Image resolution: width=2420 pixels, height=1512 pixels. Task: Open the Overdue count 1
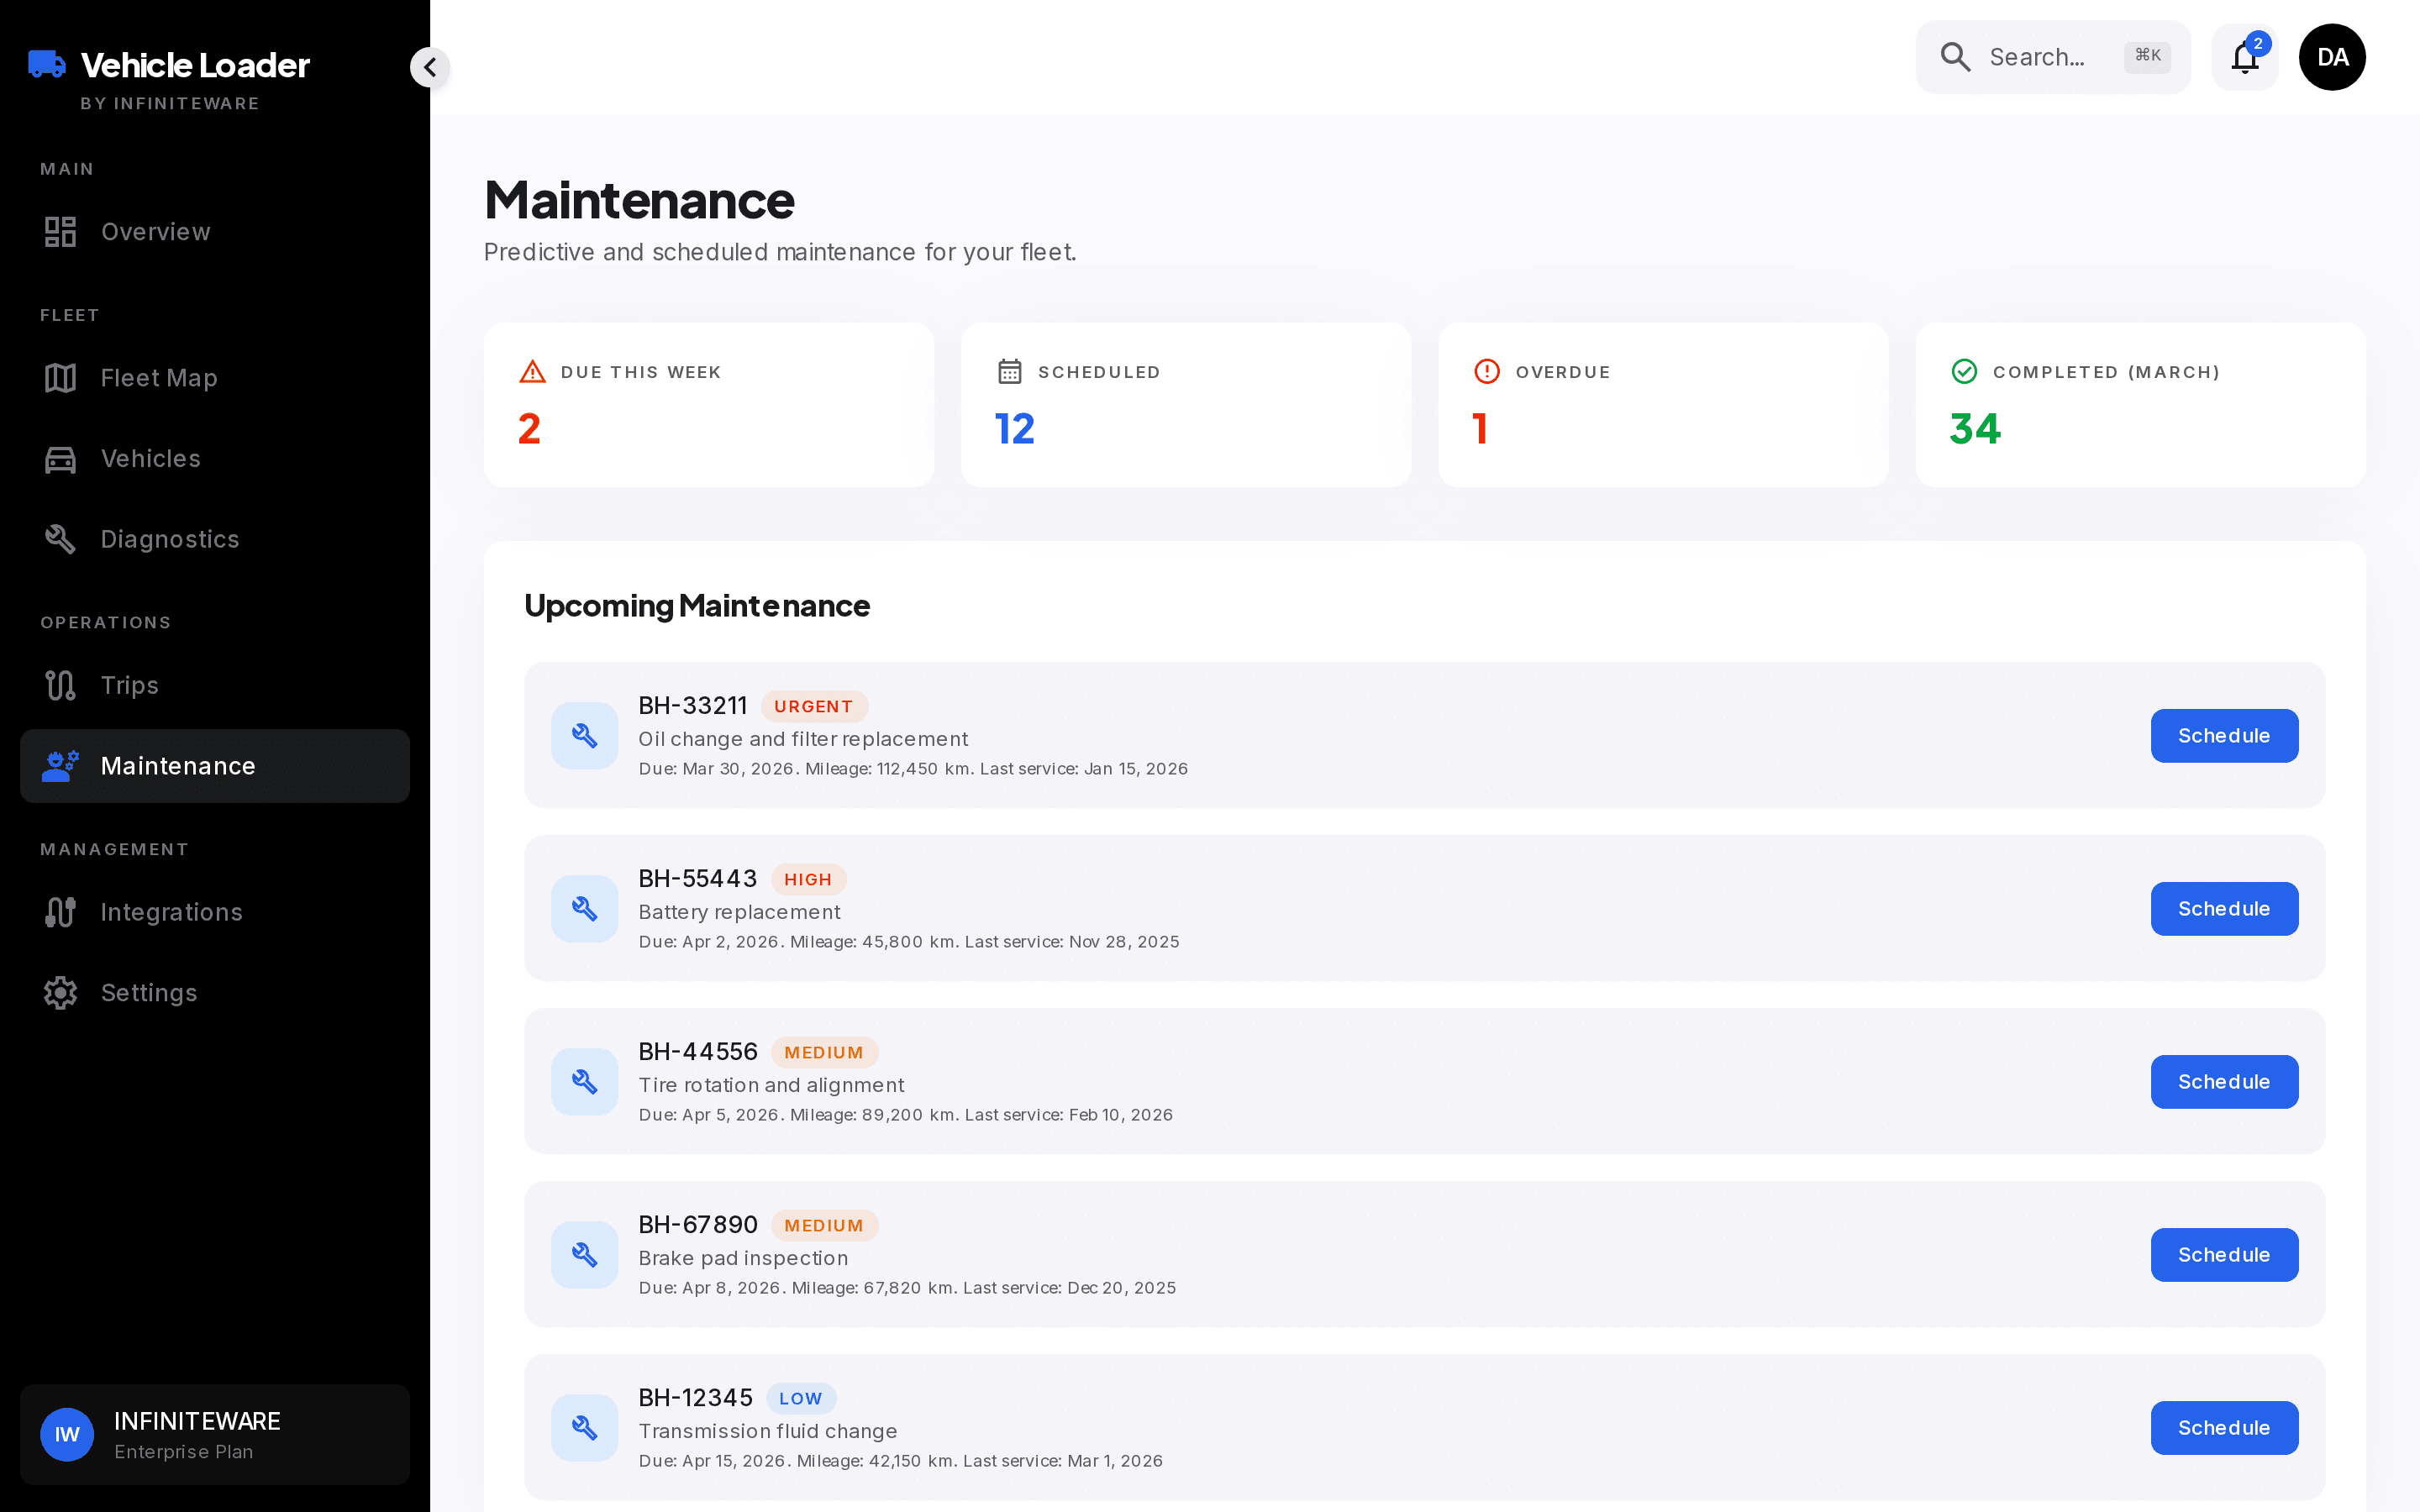click(1480, 429)
